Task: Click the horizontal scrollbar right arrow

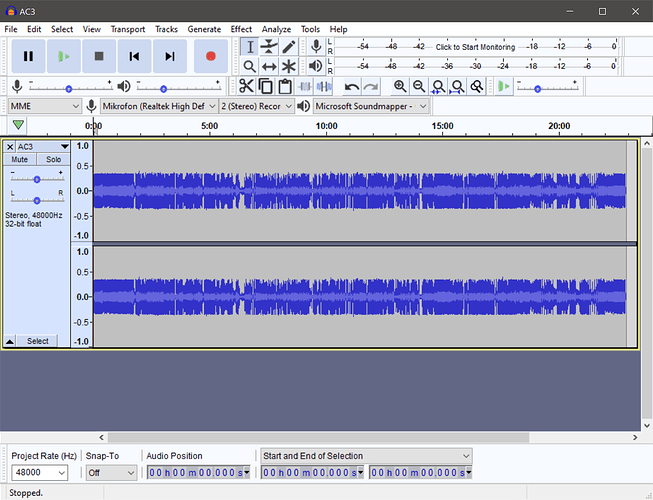Action: click(x=635, y=437)
